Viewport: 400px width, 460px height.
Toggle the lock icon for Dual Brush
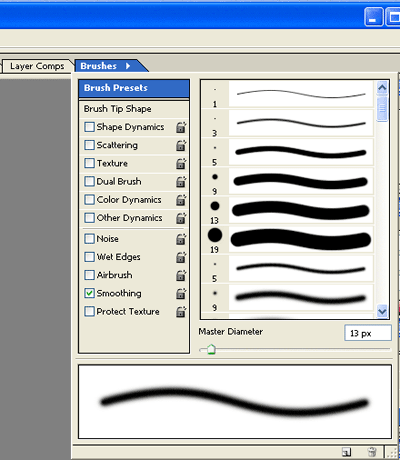tap(181, 182)
